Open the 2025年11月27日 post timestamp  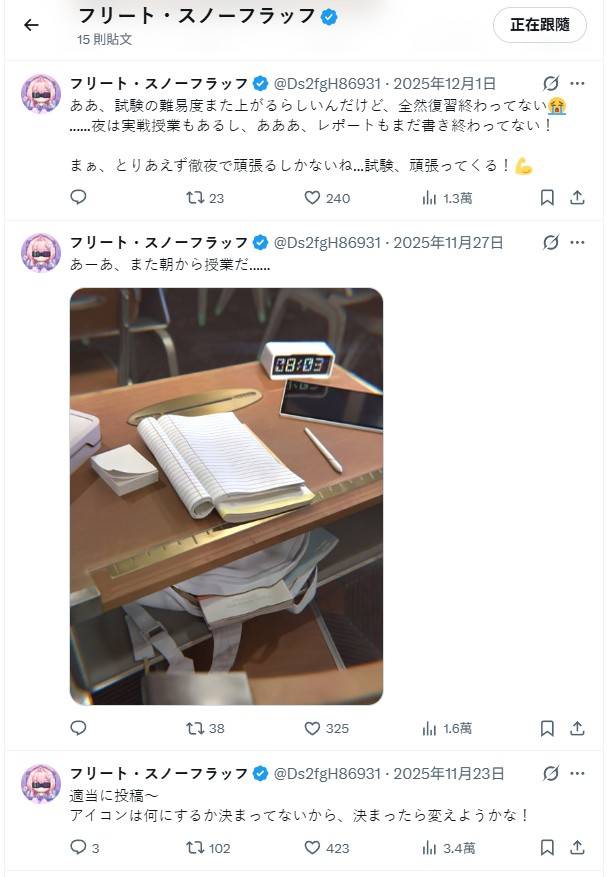448,243
